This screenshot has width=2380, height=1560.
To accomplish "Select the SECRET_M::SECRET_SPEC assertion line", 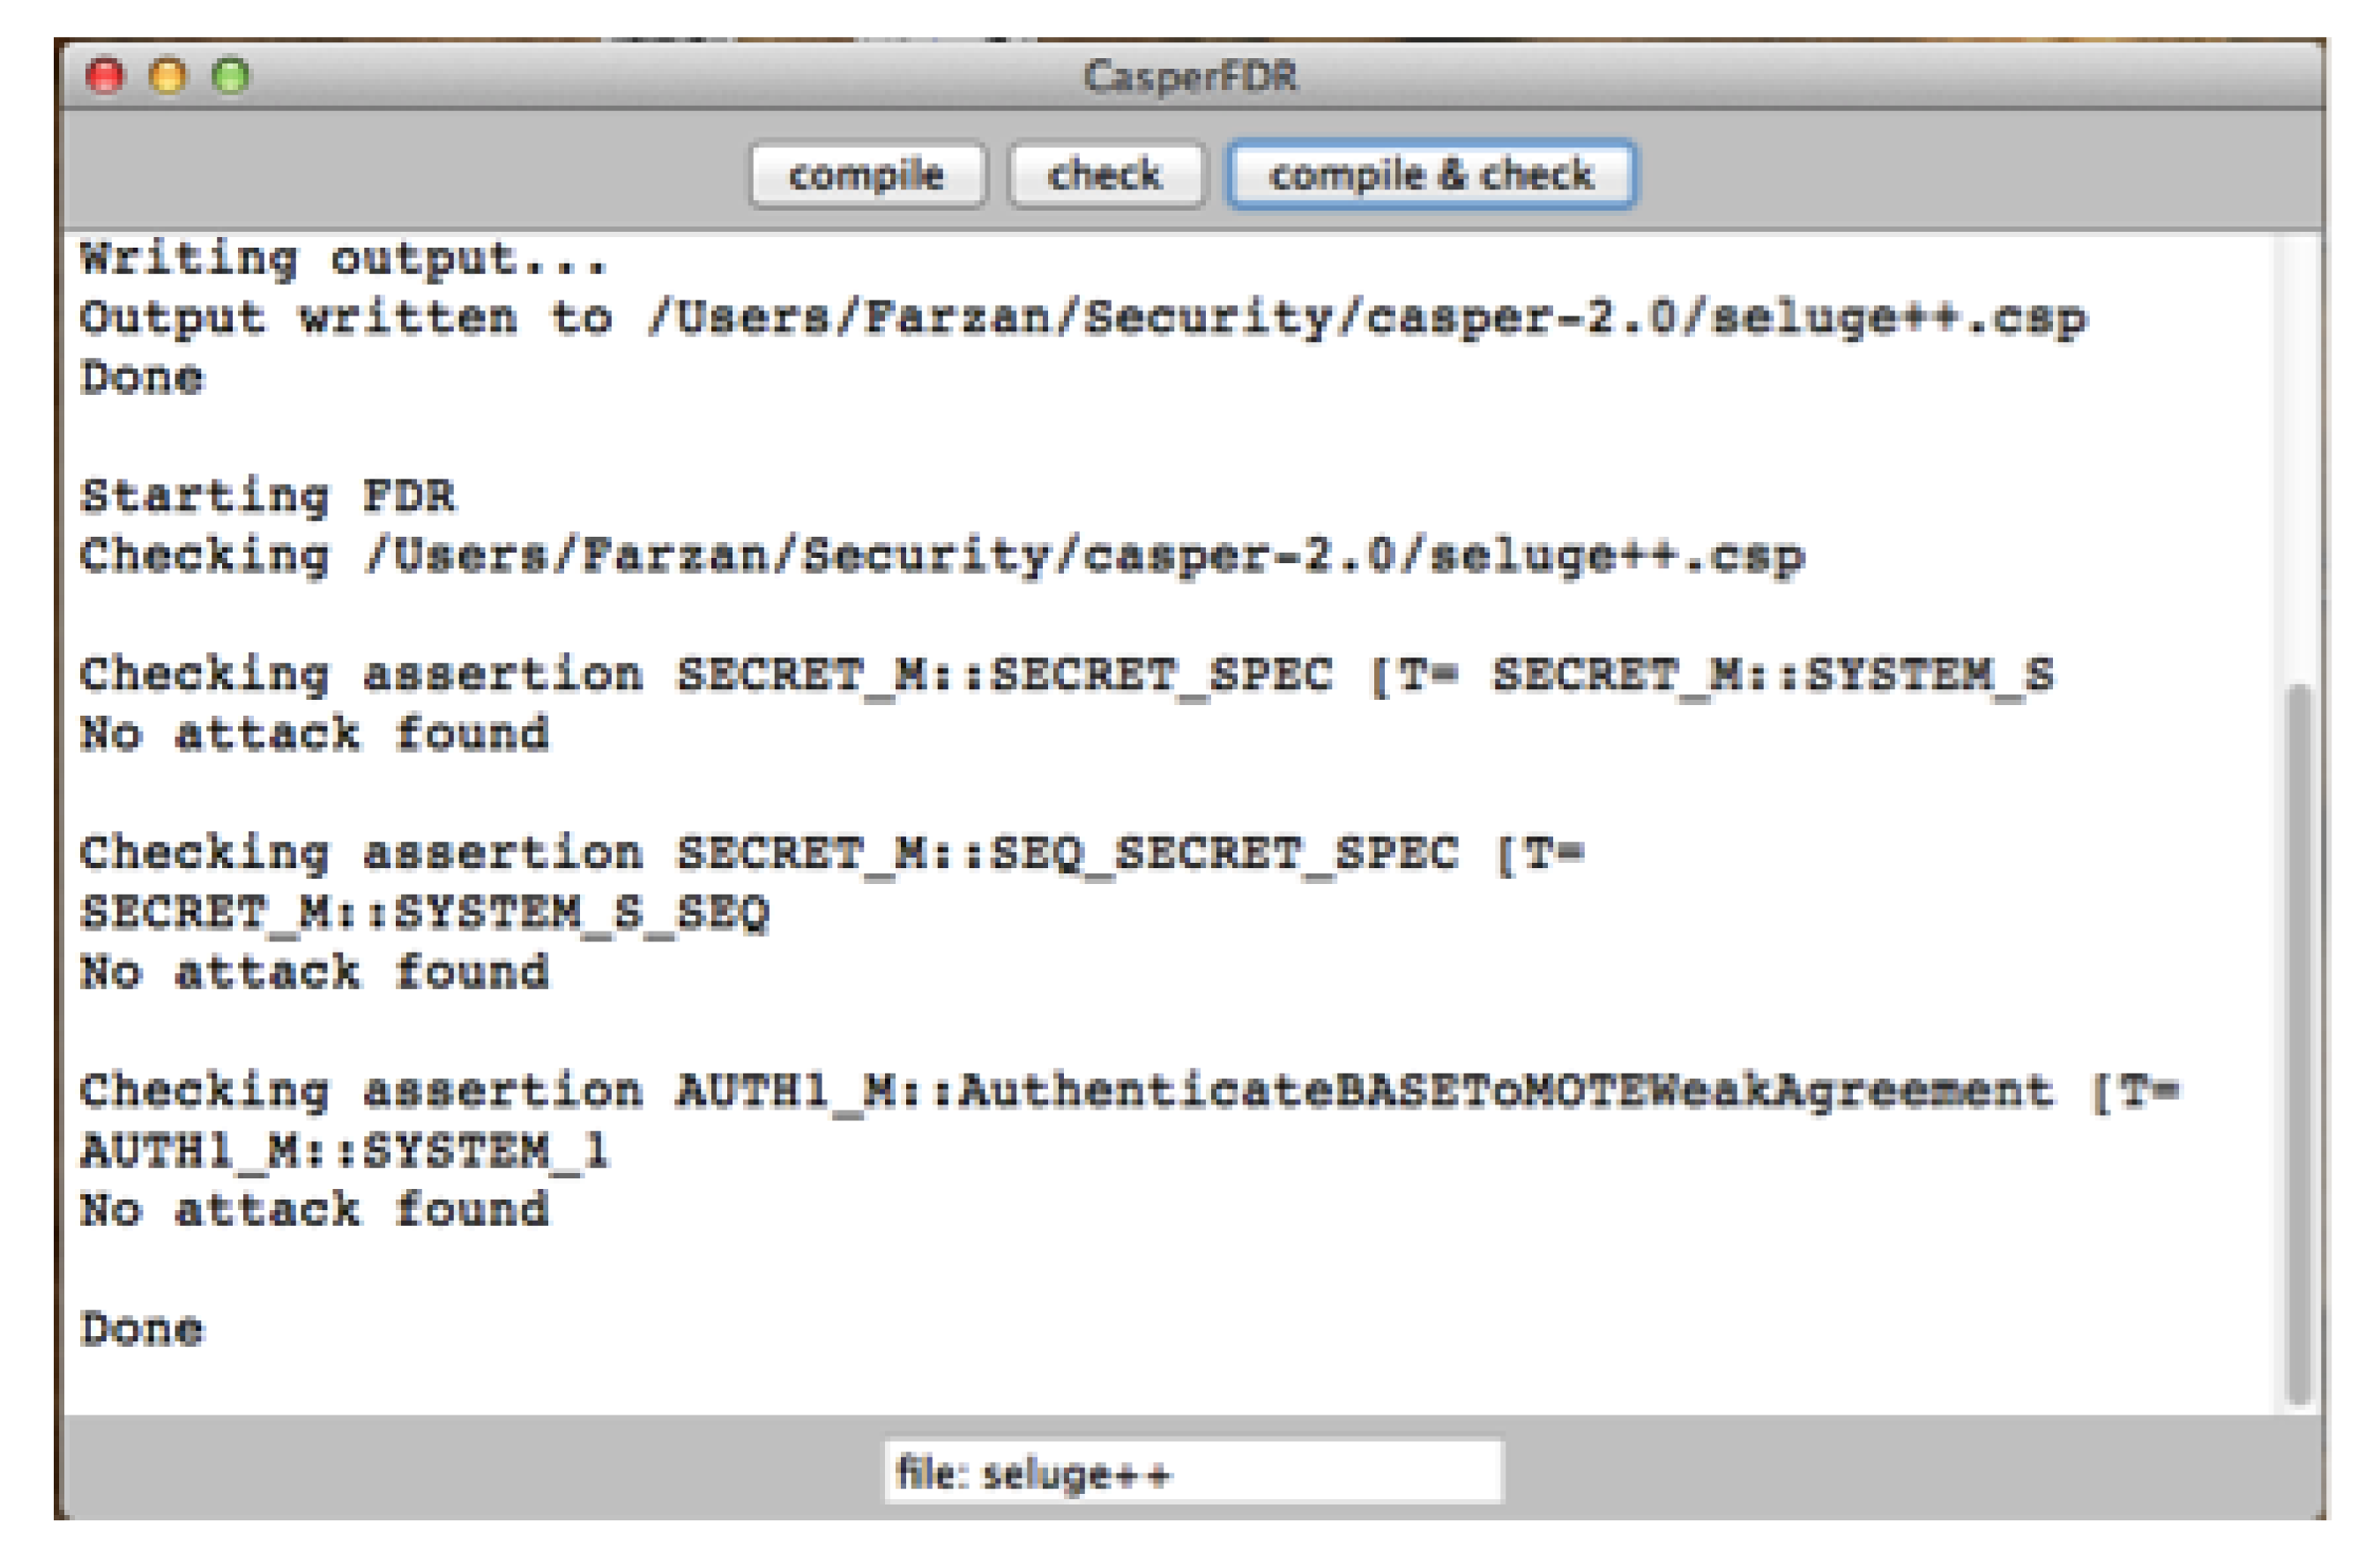I will point(1066,675).
